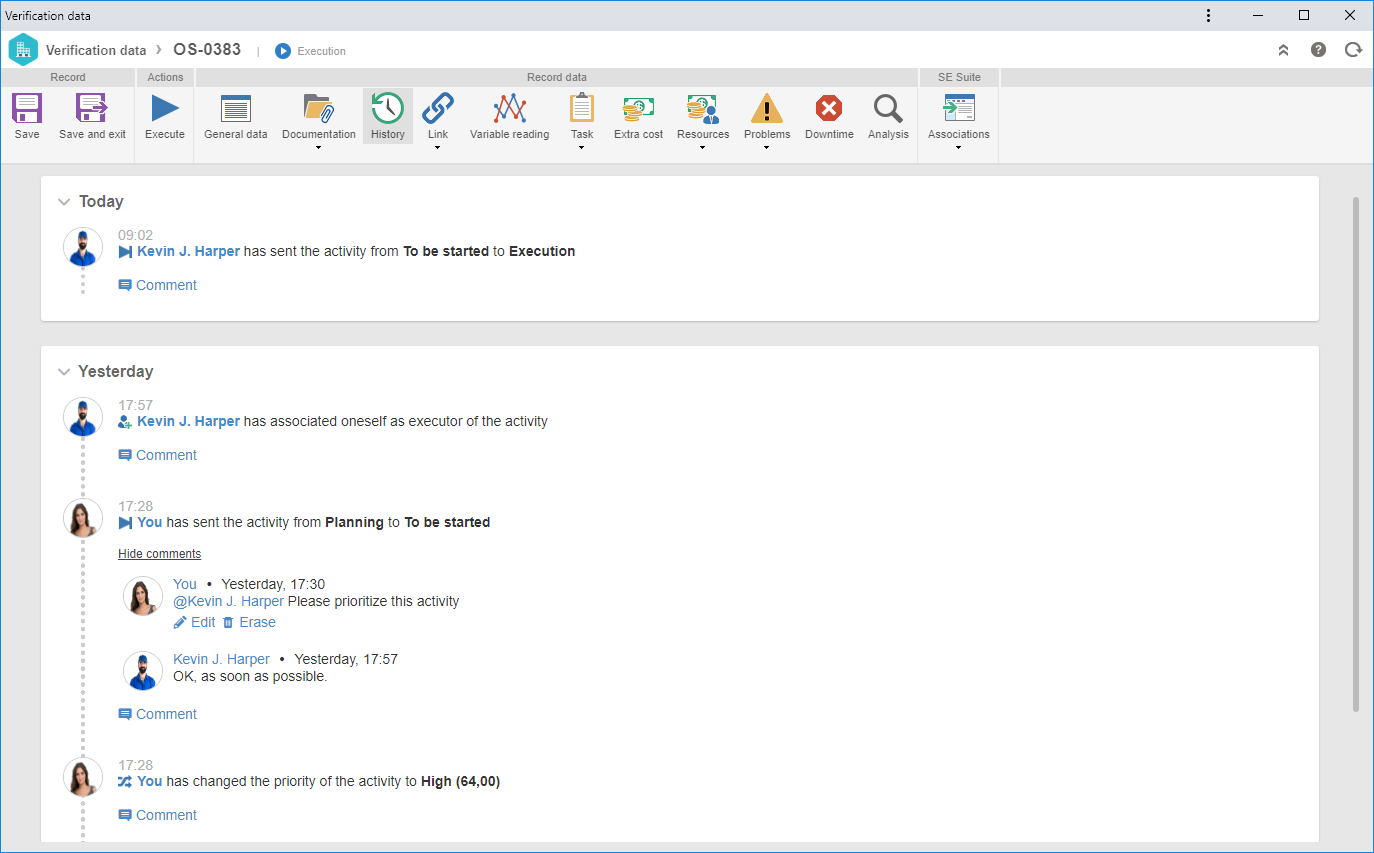This screenshot has width=1374, height=853.
Task: Collapse the Yesterday section chevron
Action: [x=64, y=372]
